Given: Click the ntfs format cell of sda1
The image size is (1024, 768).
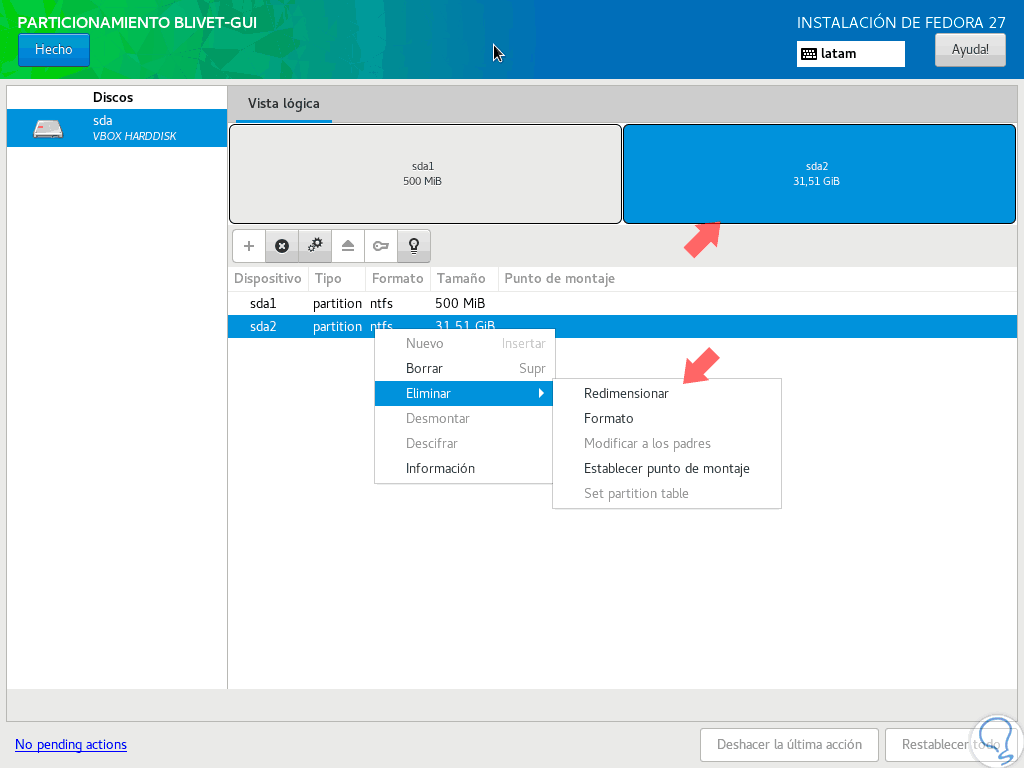Looking at the screenshot, I should 381,304.
